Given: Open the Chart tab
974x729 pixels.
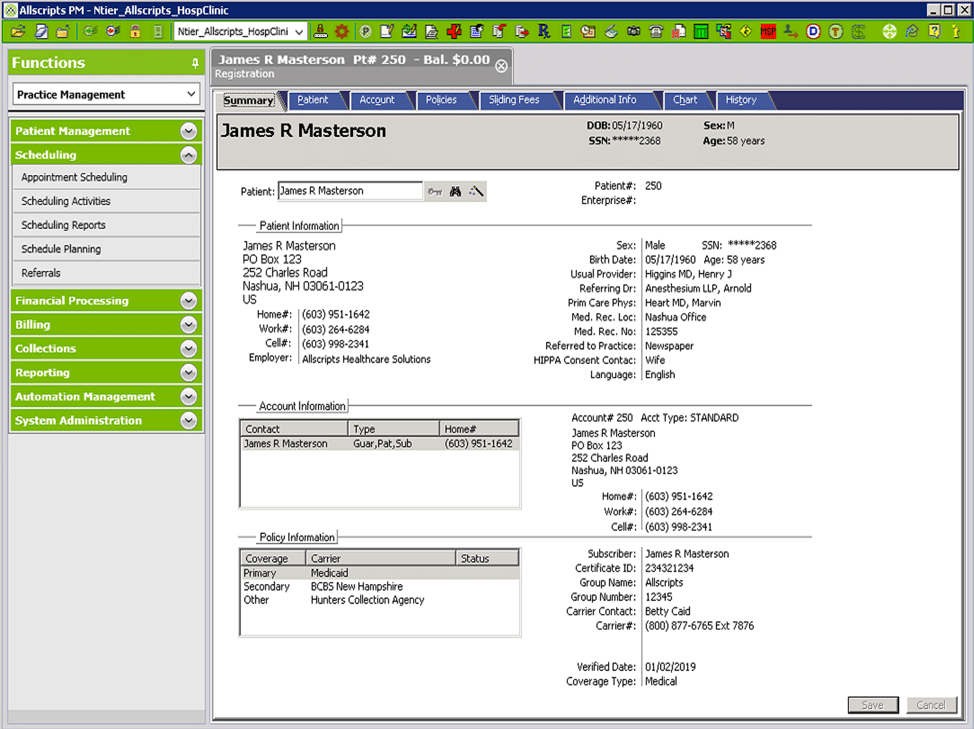Looking at the screenshot, I should [x=687, y=100].
